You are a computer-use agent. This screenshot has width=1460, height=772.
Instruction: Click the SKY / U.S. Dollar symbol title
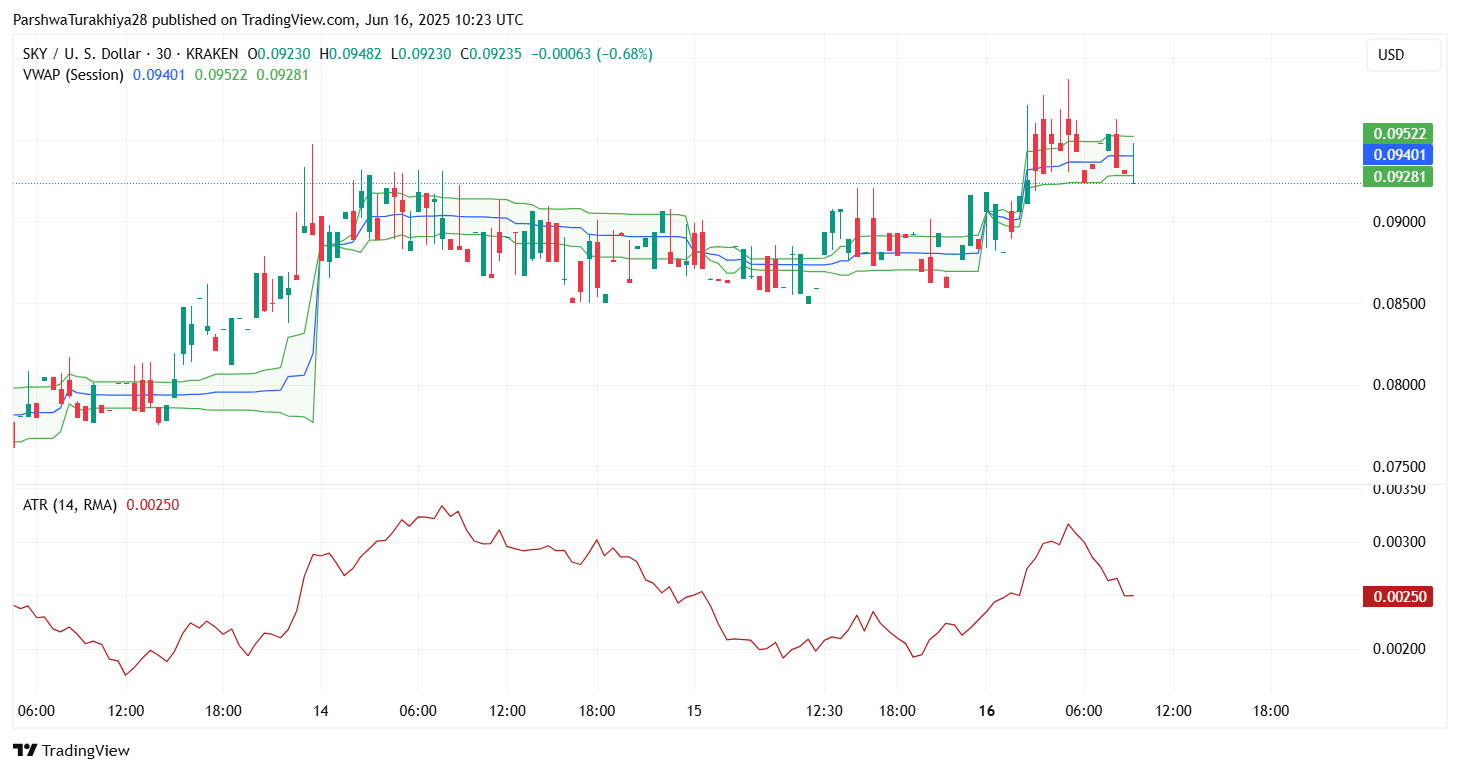[x=81, y=54]
